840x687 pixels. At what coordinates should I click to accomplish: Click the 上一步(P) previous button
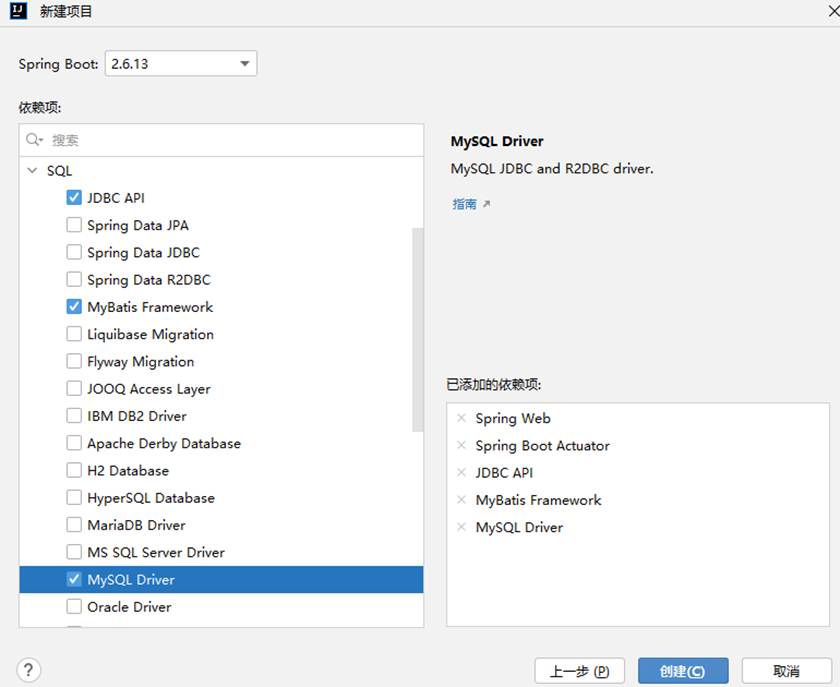click(580, 671)
